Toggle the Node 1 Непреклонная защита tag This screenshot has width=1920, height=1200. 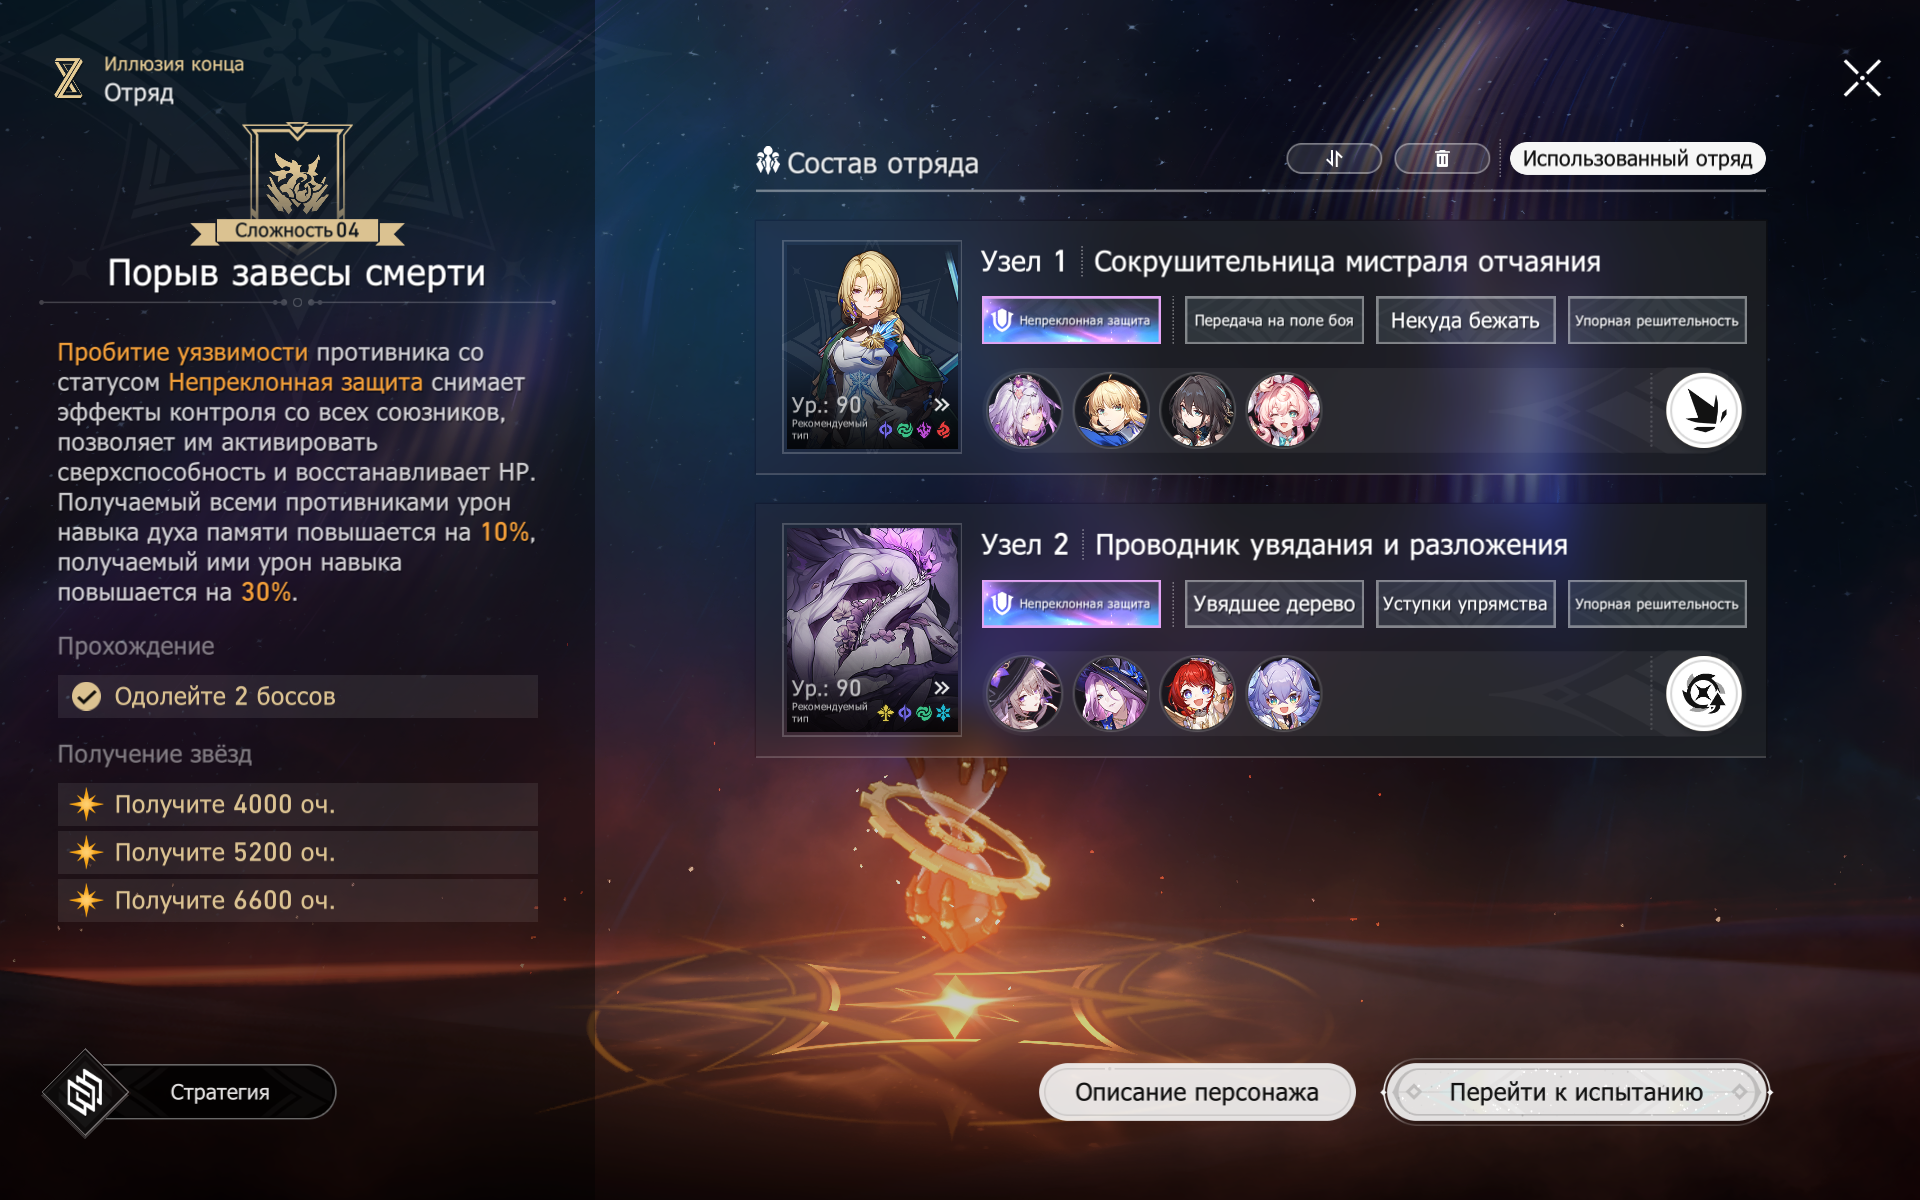1071,320
